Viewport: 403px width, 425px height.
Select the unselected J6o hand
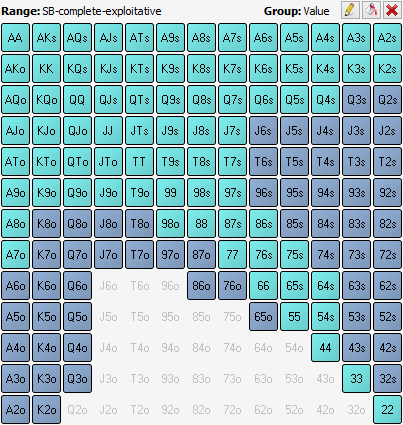[x=108, y=286]
